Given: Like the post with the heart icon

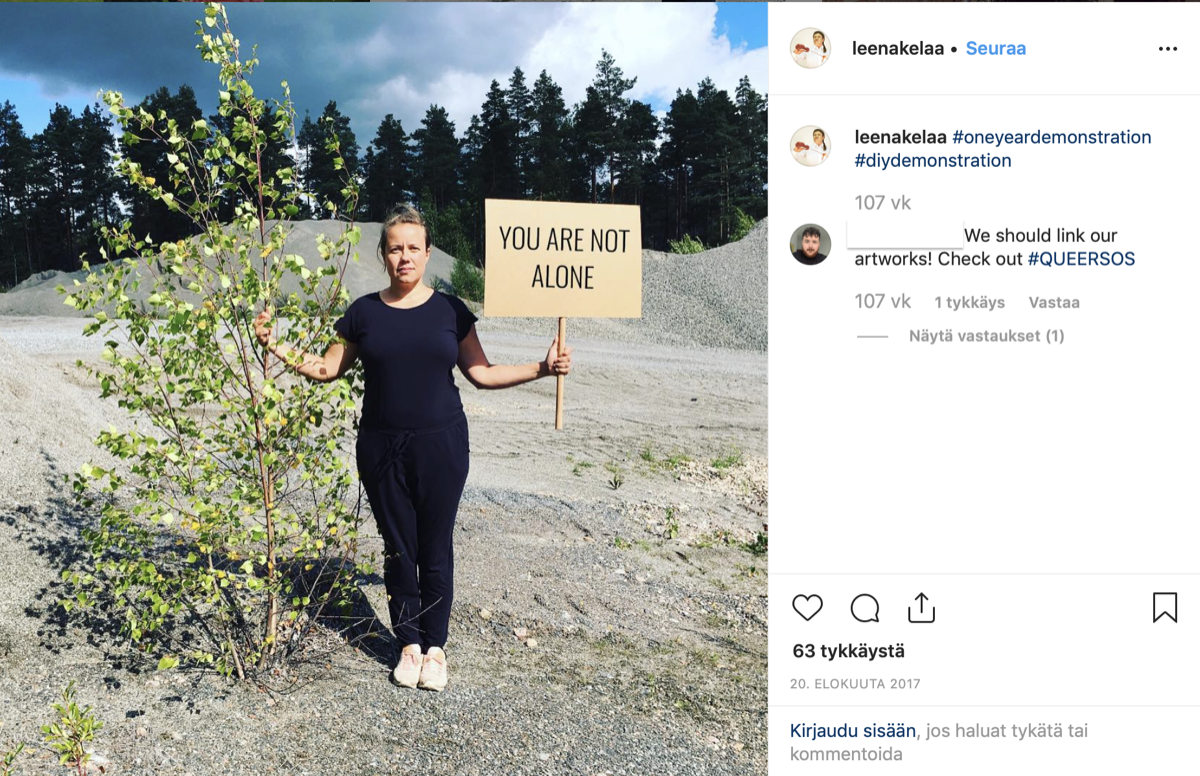Looking at the screenshot, I should (807, 607).
